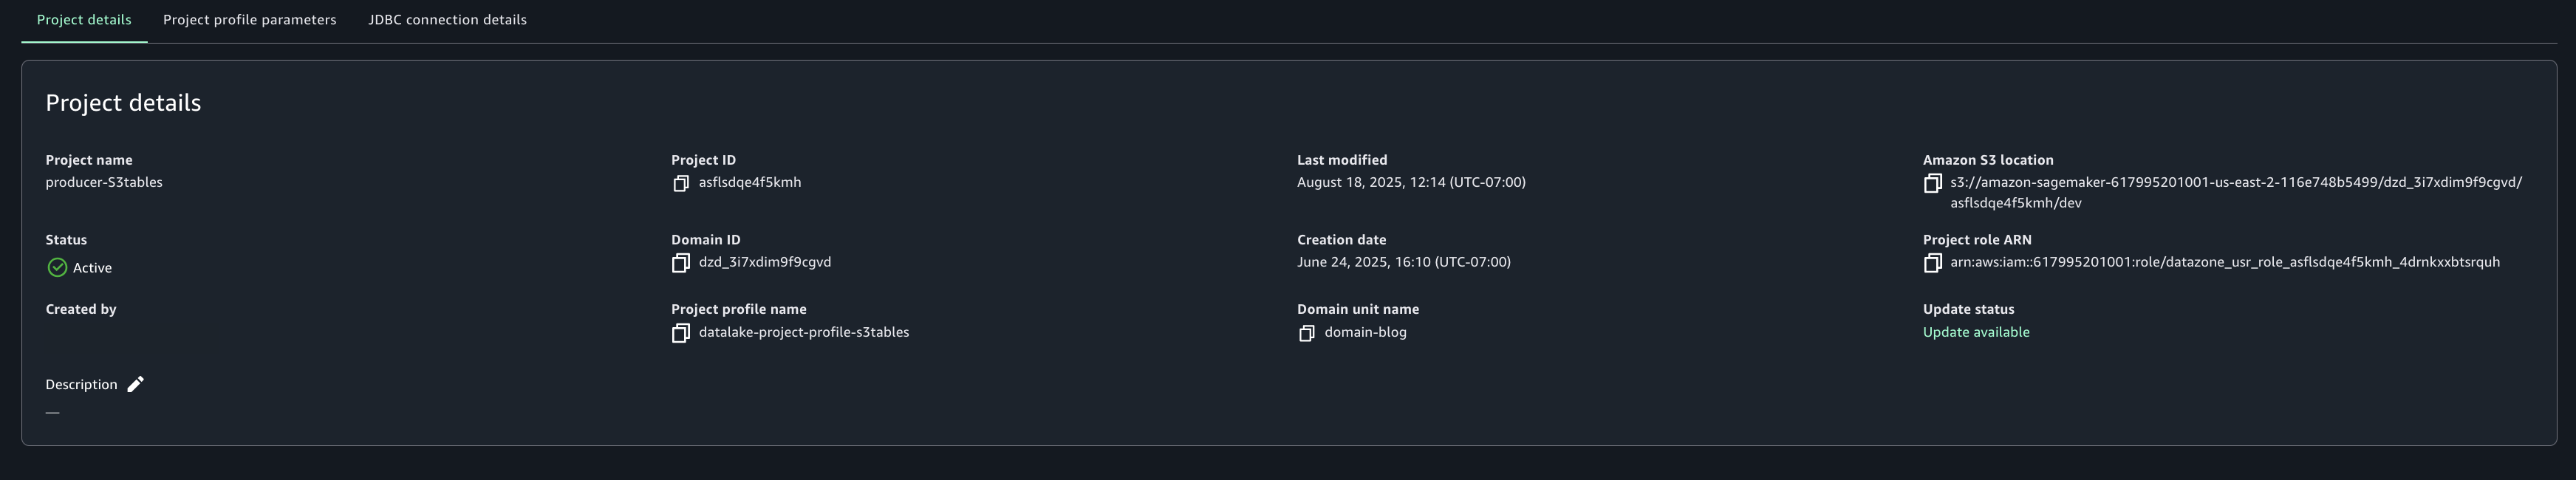The height and width of the screenshot is (480, 2576).
Task: Open the JDBC connection details tab
Action: tap(447, 20)
